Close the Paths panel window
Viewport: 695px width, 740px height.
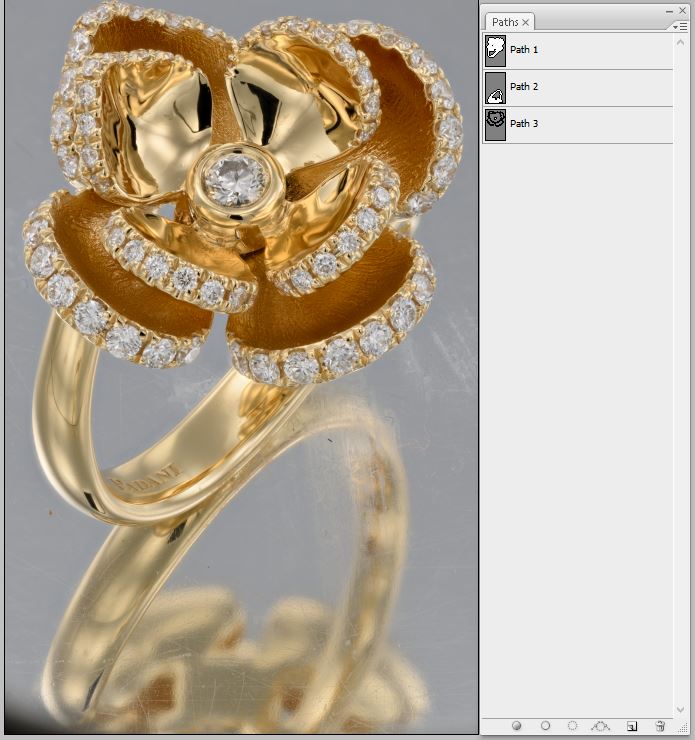(683, 10)
